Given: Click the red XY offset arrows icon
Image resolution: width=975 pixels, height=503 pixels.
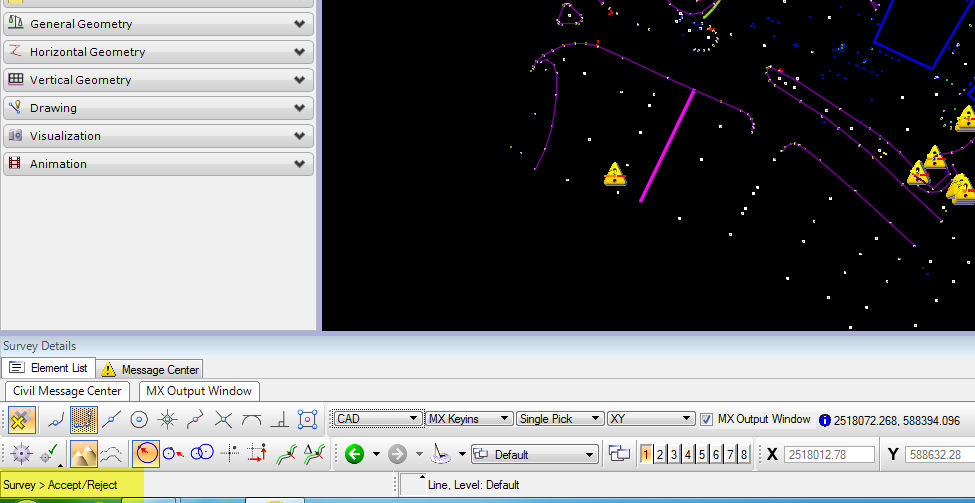Looking at the screenshot, I should click(257, 455).
